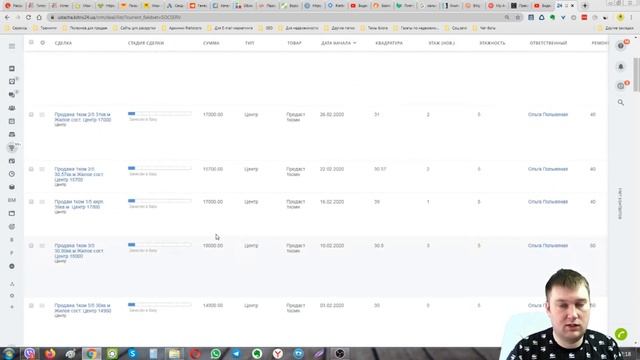The image size is (640, 360).
Task: Check the deal dated 10.02.2020
Action: [x=31, y=246]
